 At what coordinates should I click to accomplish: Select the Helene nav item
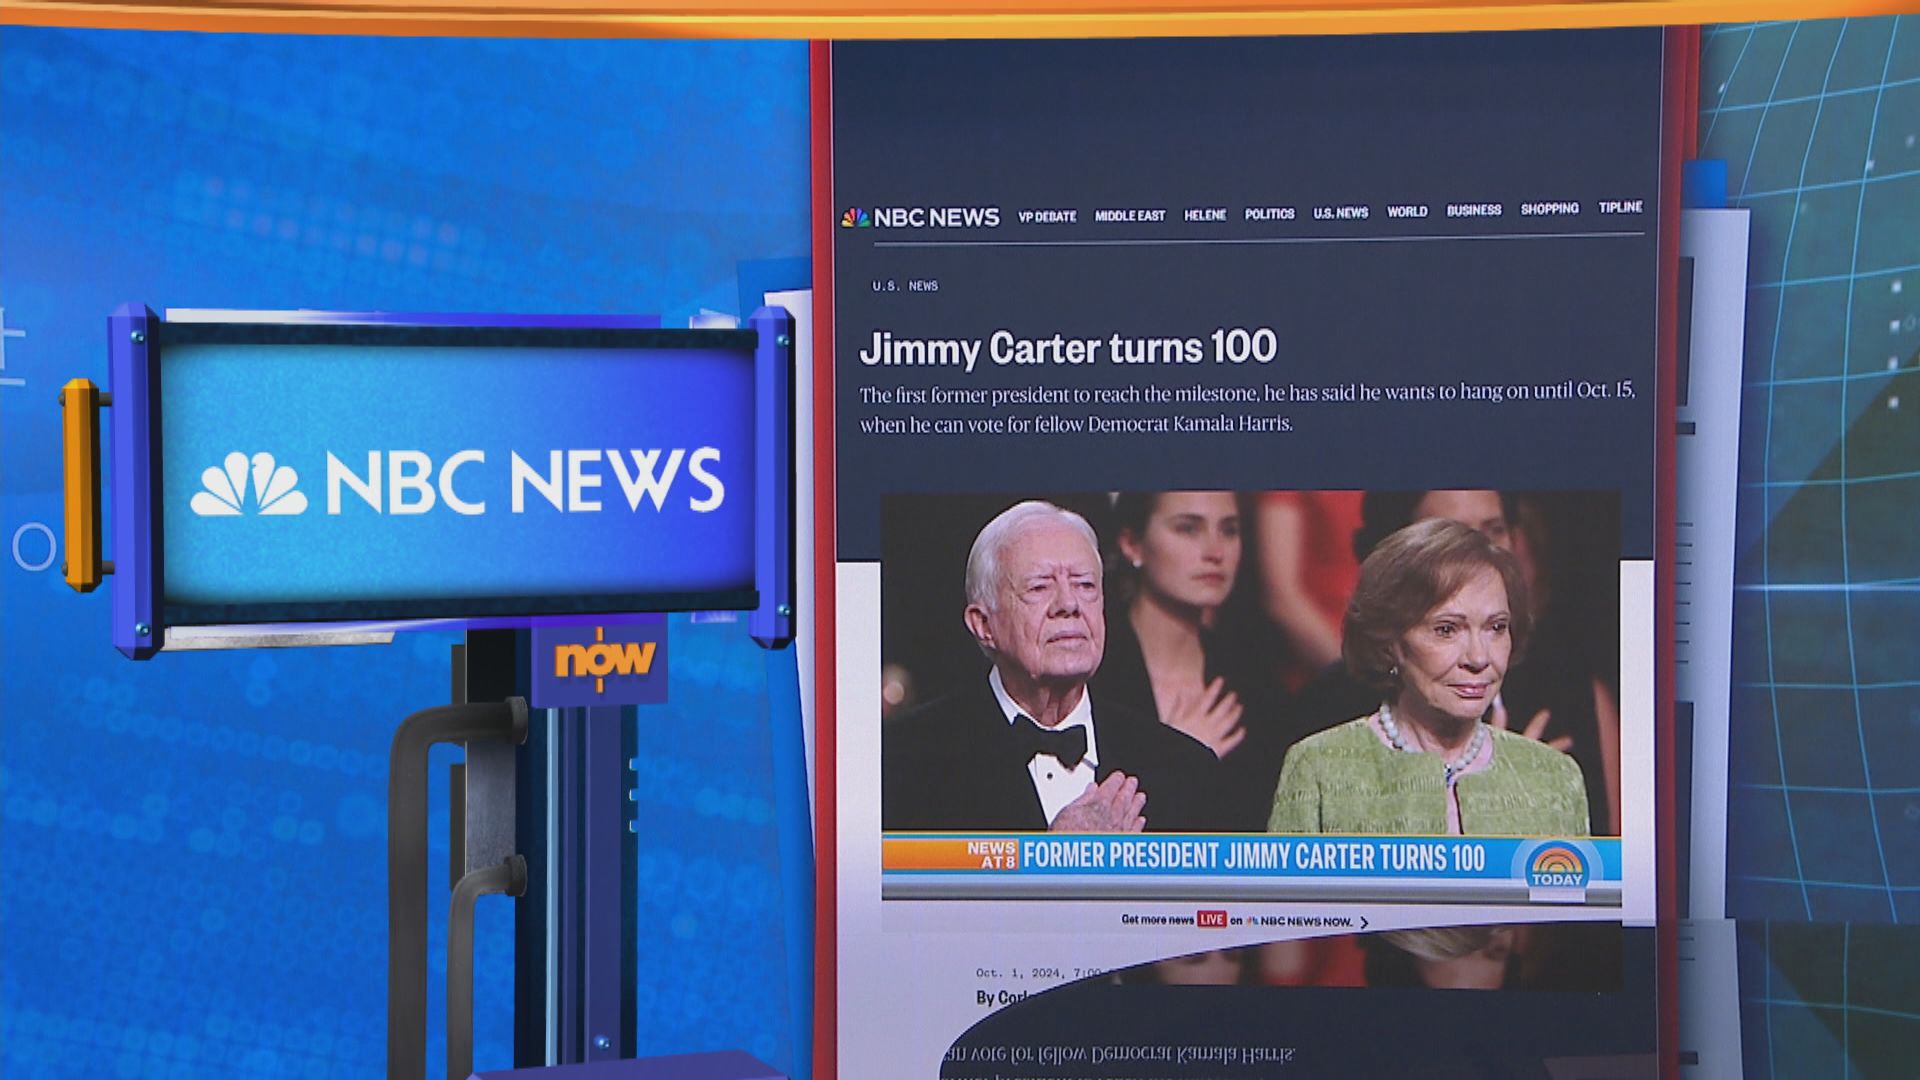[1205, 215]
